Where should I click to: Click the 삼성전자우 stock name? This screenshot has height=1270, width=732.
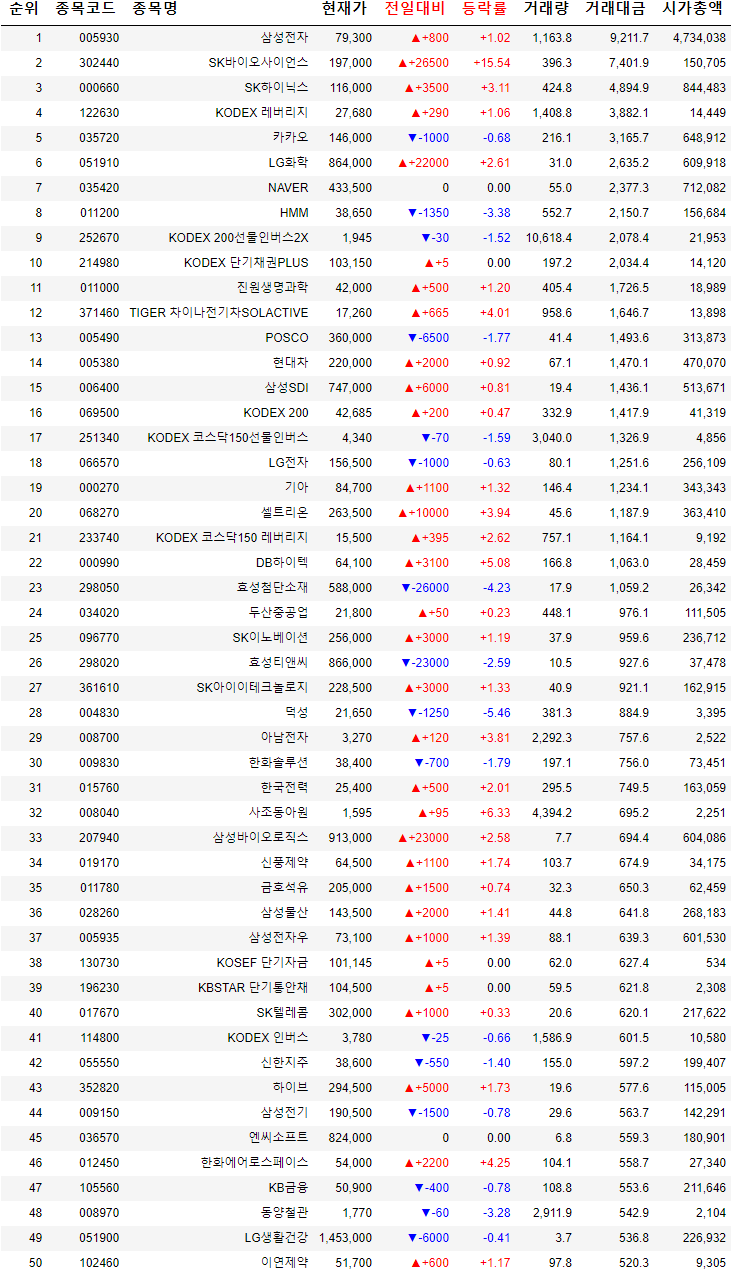tap(279, 938)
